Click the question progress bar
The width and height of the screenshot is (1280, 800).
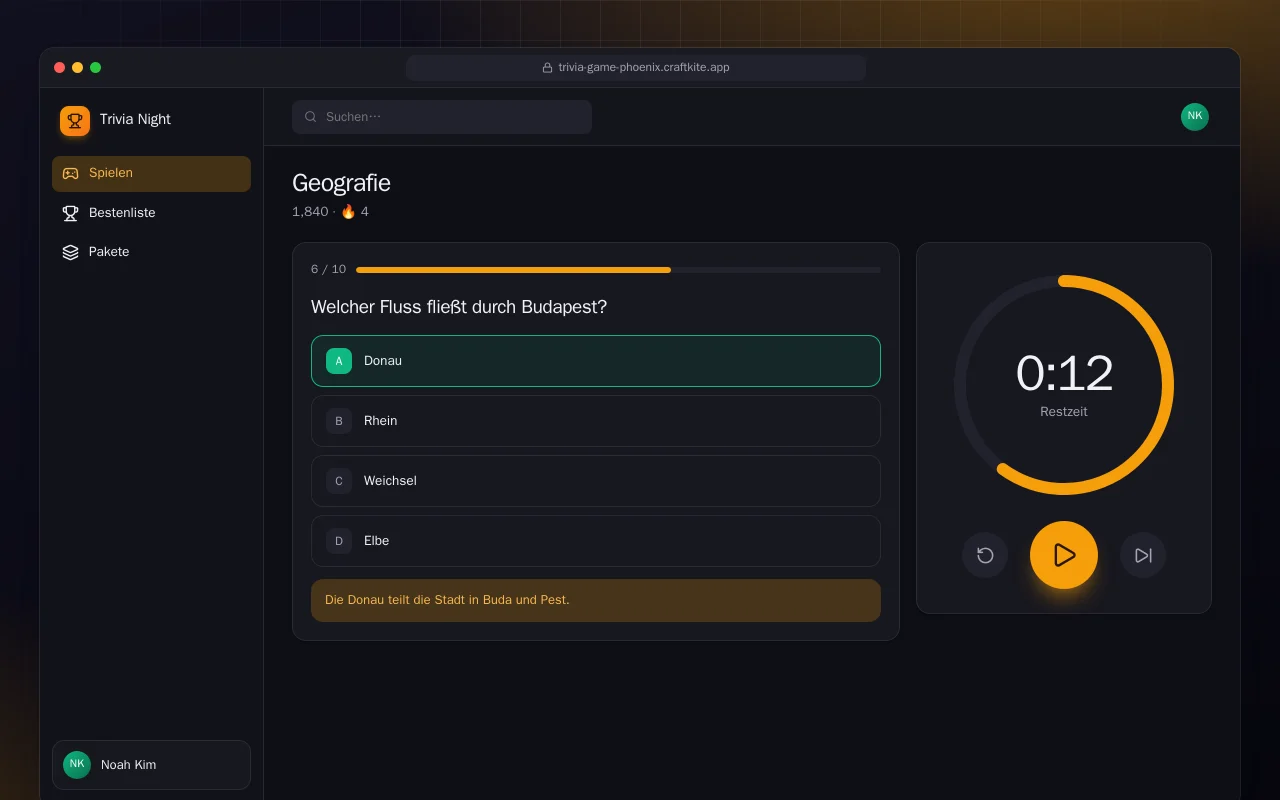click(x=618, y=270)
